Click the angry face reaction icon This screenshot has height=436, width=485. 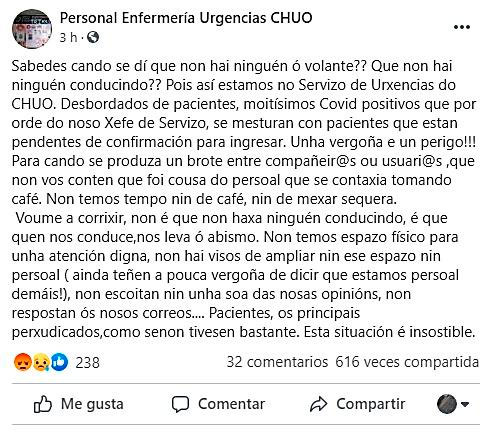coord(22,362)
